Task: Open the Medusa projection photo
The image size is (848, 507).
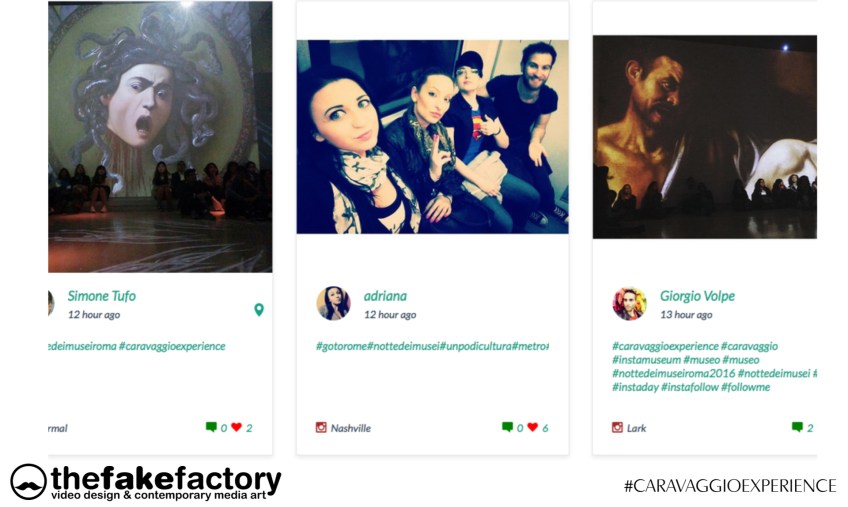Action: pyautogui.click(x=160, y=137)
